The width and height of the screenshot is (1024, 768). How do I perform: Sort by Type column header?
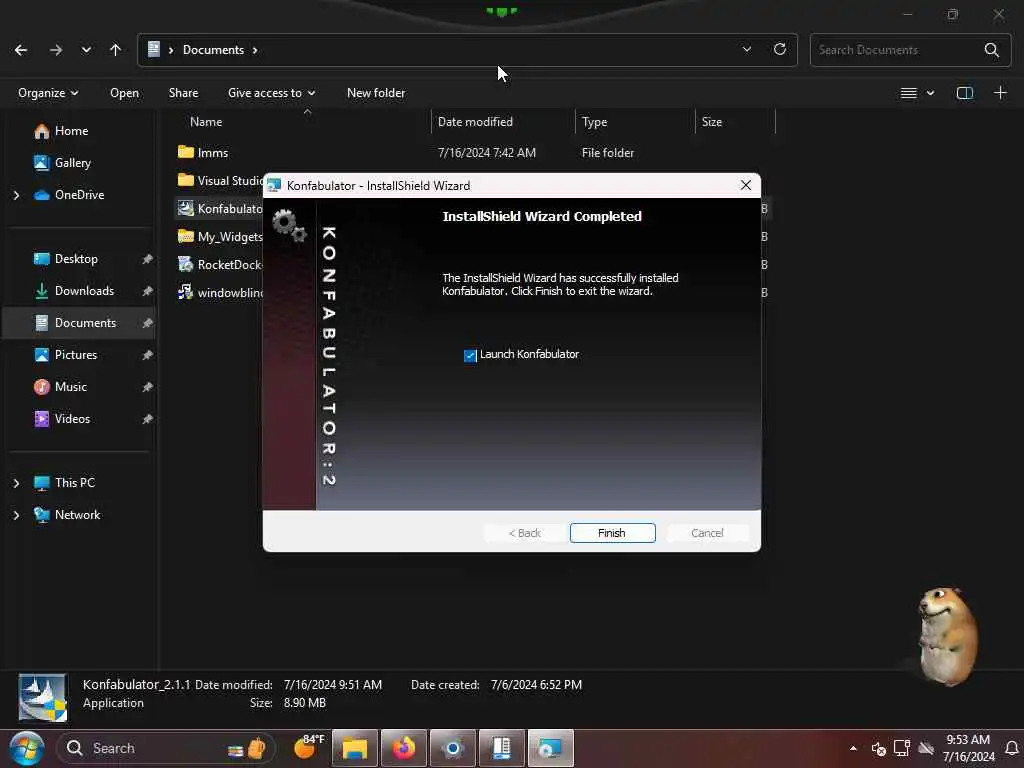(594, 122)
